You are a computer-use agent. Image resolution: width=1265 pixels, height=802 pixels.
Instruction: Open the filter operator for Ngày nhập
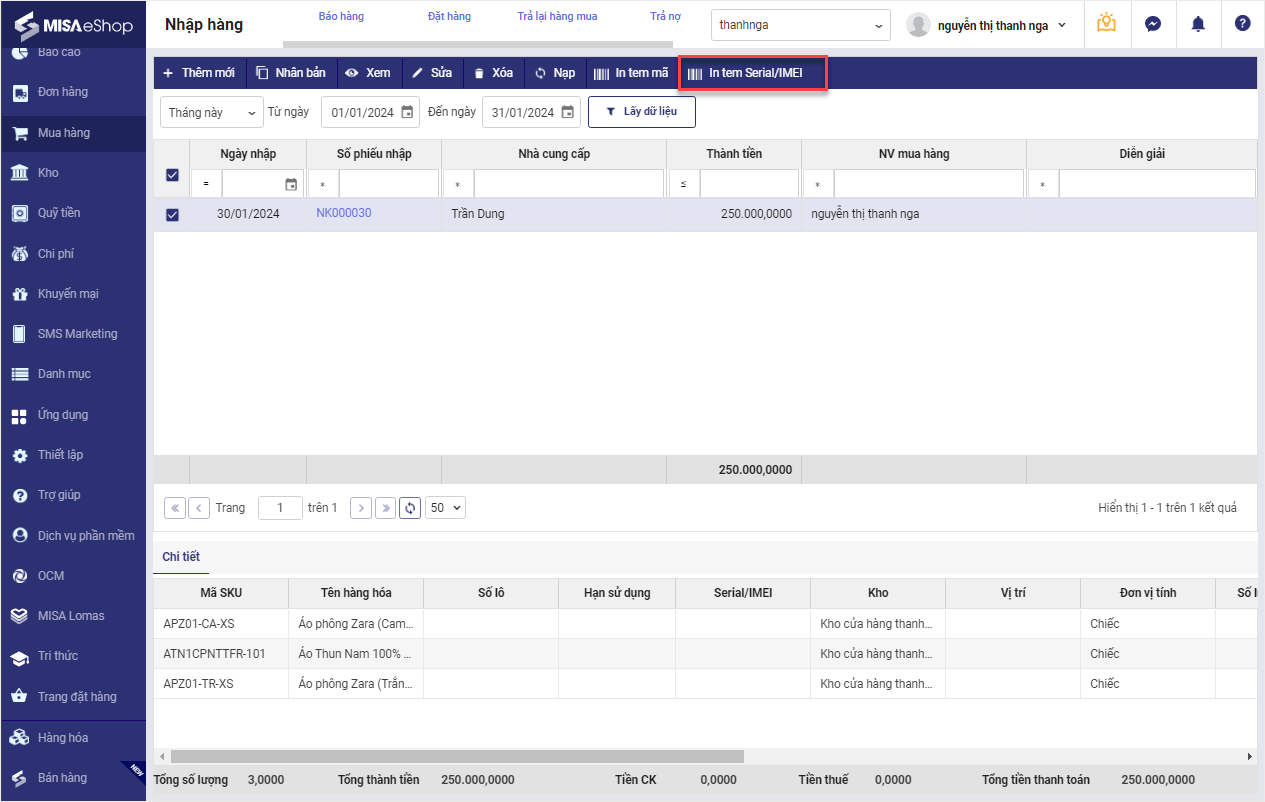coord(206,185)
